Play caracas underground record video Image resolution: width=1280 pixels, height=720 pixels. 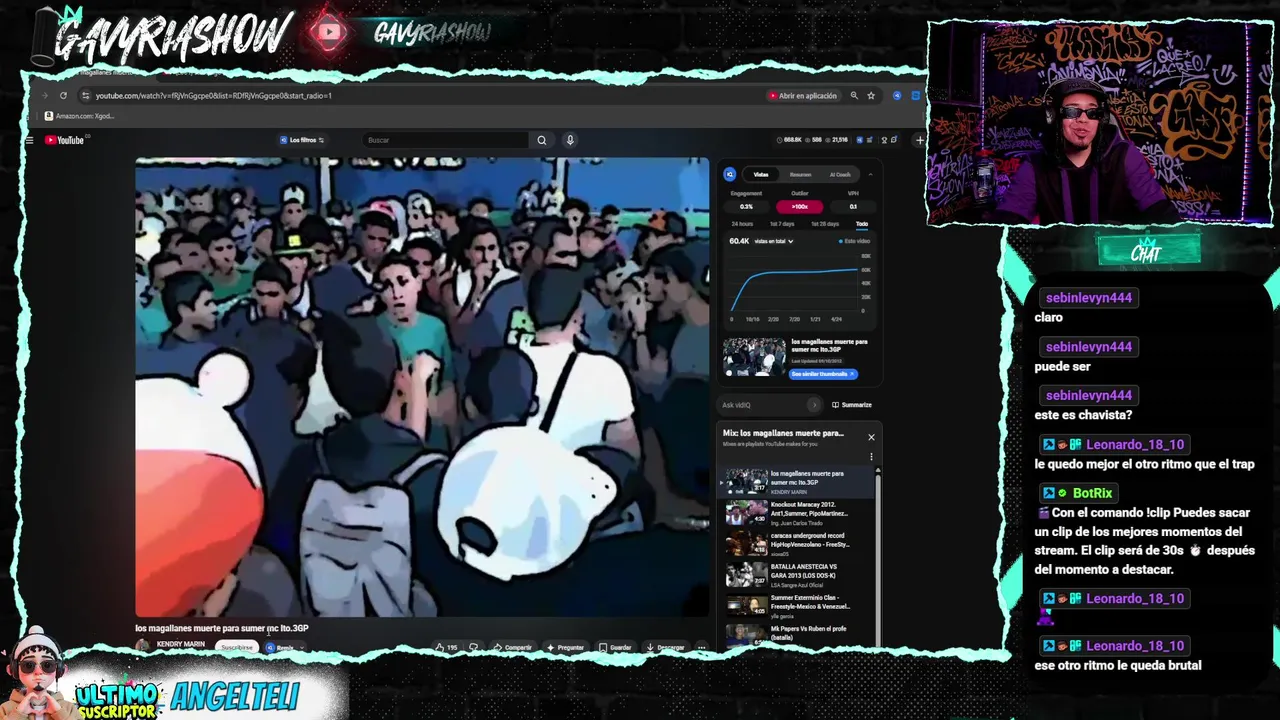coord(797,545)
